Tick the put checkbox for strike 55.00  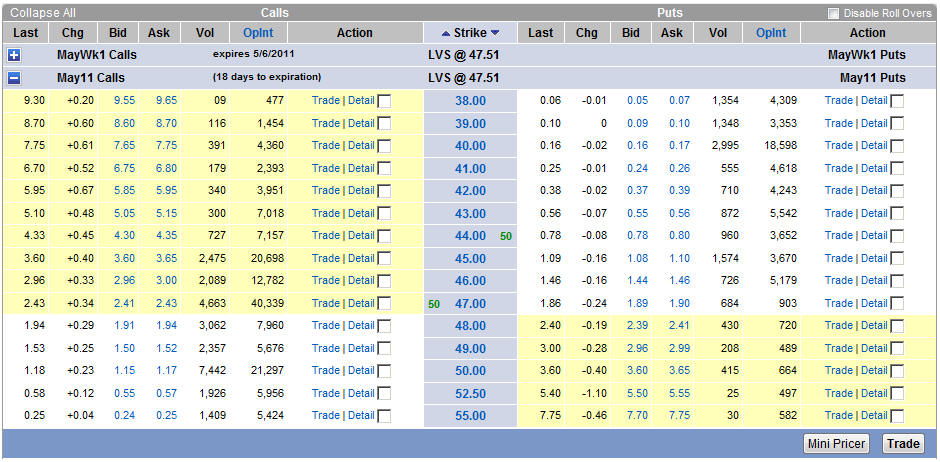click(x=897, y=416)
